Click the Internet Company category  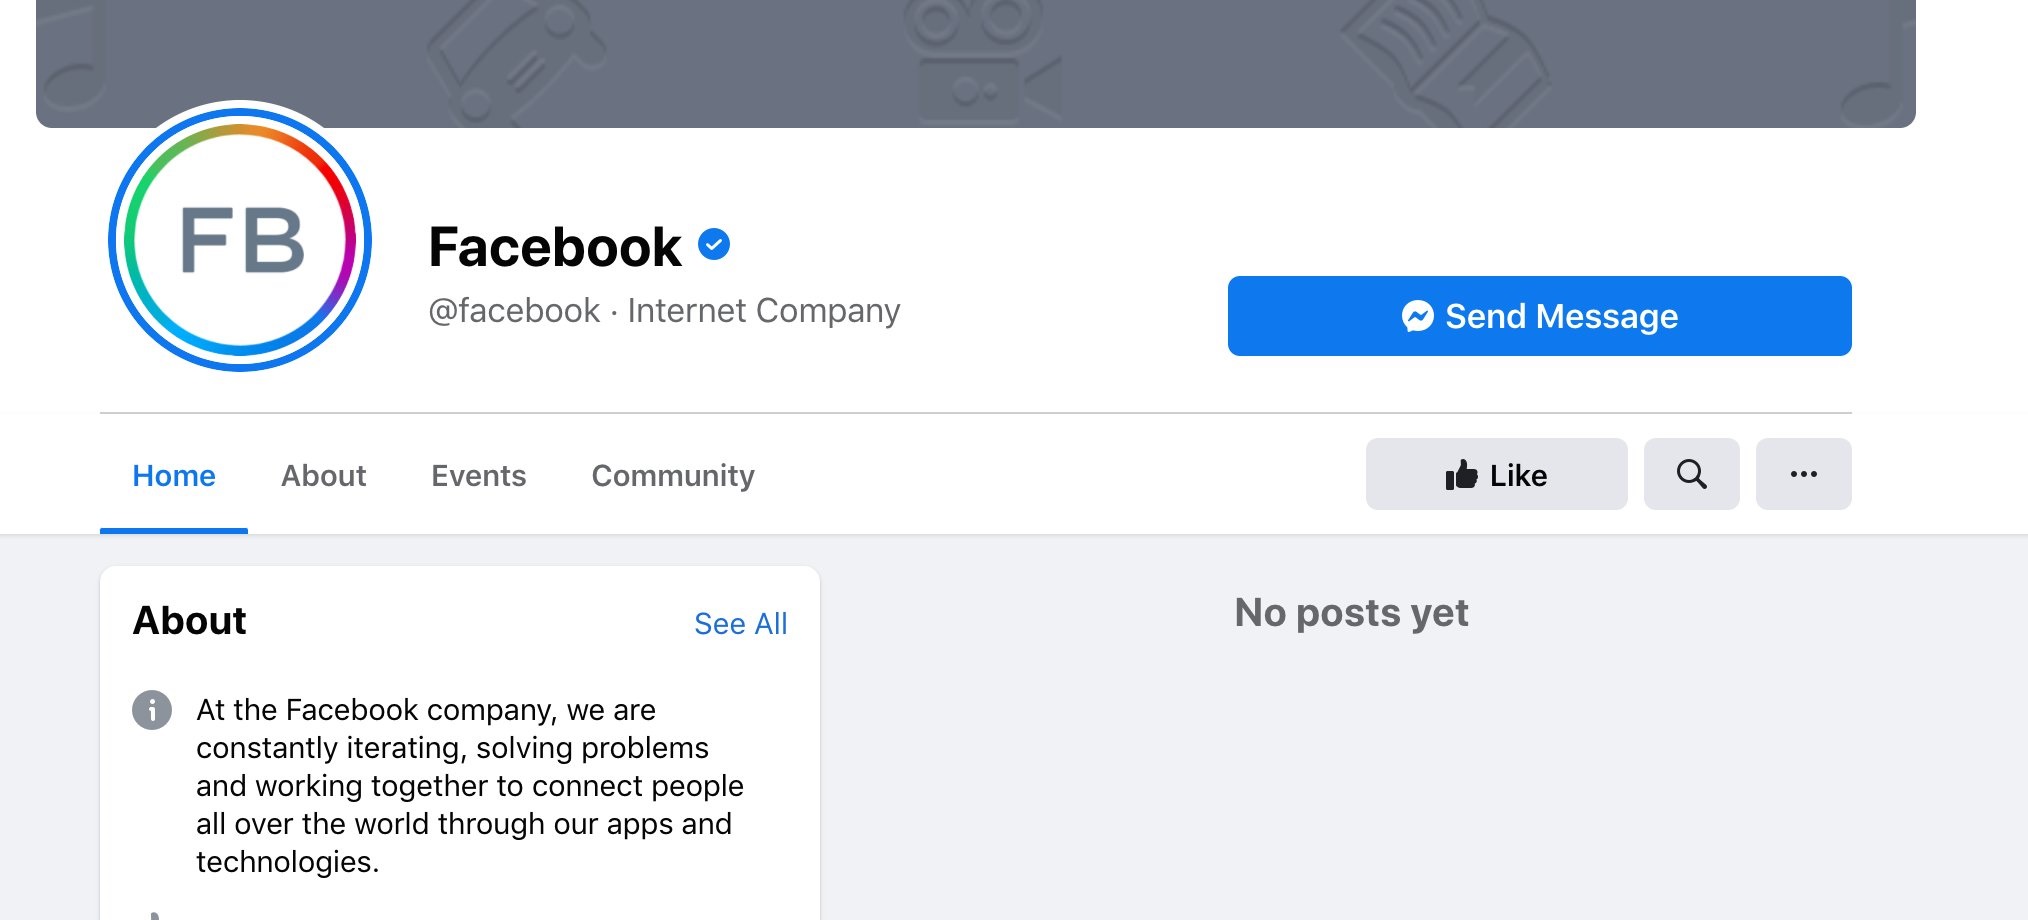pos(763,311)
